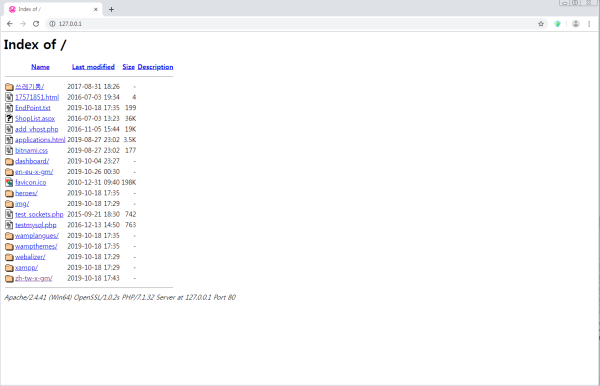This screenshot has height=386, width=600.
Task: Click the unknown-file icon beside ShopList.aspx
Action: 9,119
